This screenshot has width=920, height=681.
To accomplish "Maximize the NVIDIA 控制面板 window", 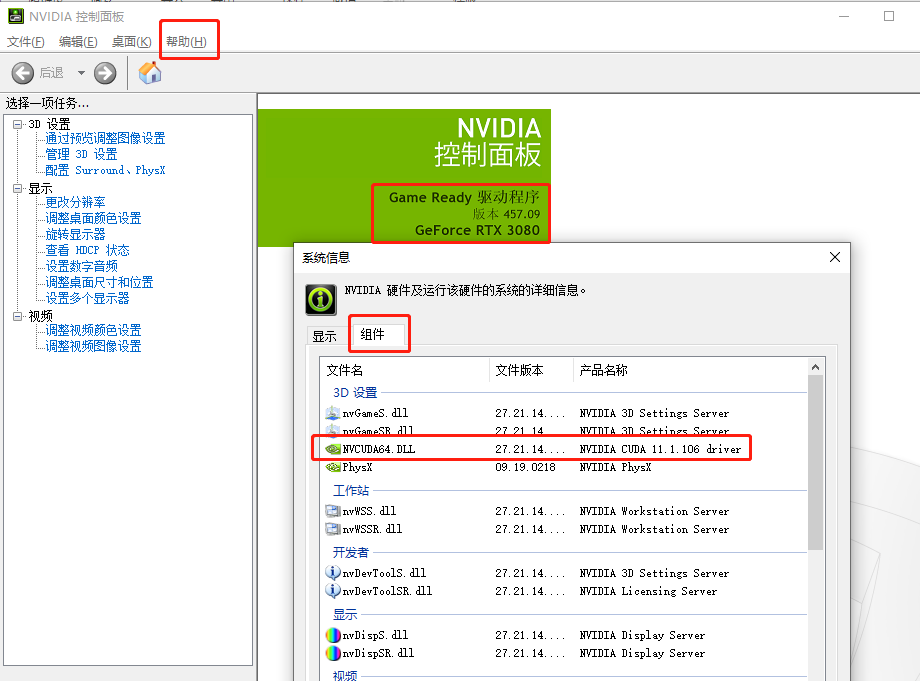I will 889,16.
